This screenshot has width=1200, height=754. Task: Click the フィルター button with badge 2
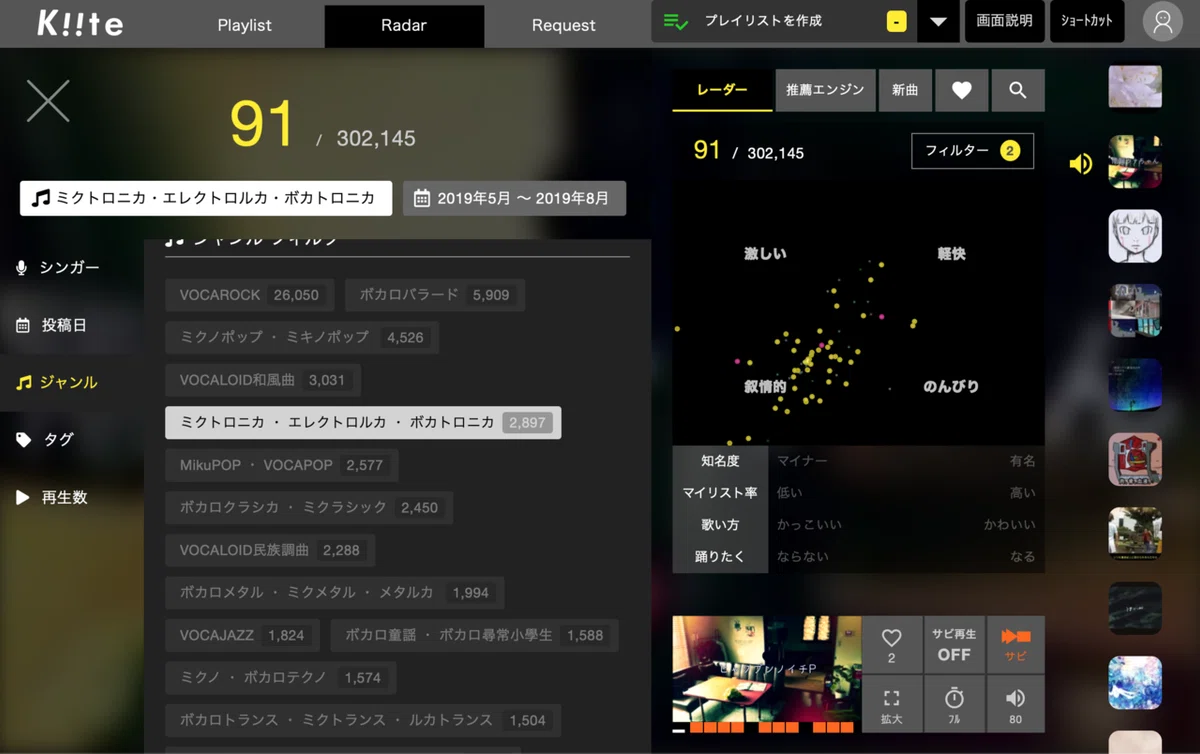coord(972,151)
